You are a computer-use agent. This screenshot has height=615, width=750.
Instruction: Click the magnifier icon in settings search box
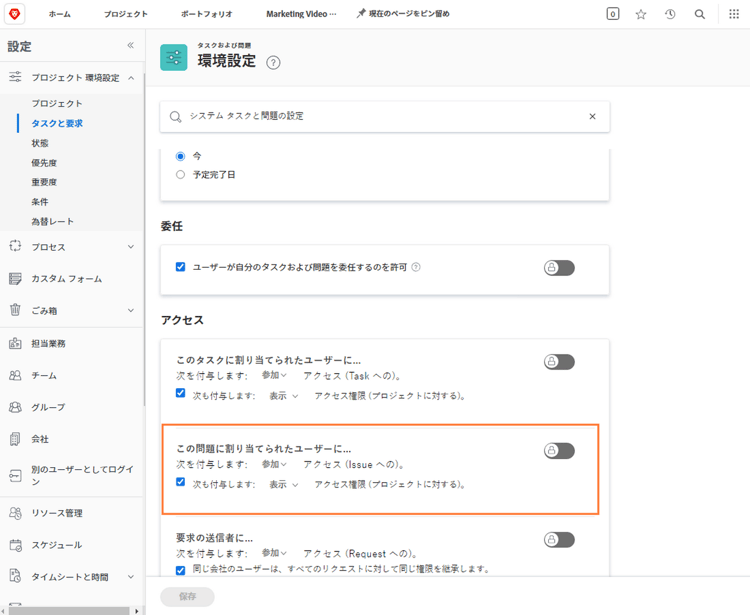pyautogui.click(x=176, y=117)
